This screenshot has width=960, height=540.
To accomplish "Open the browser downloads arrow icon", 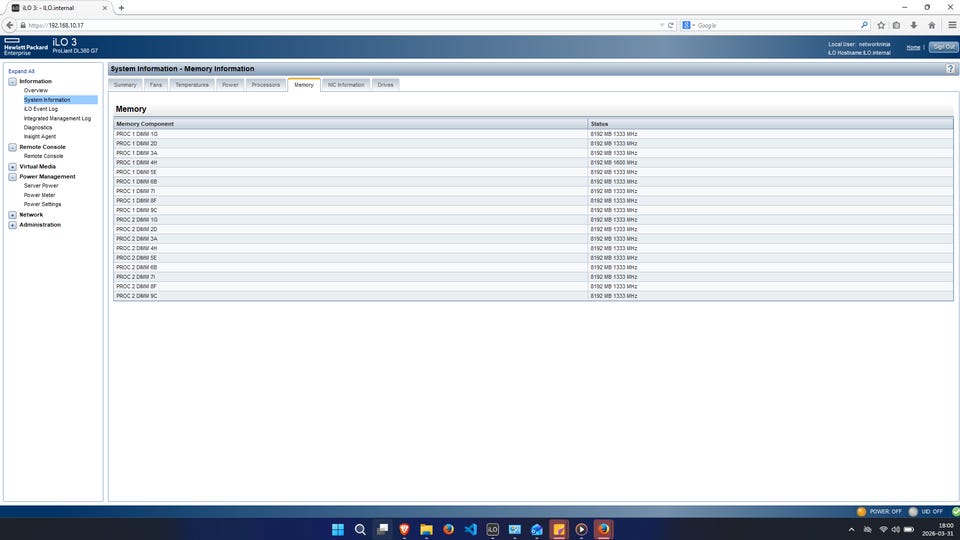I will click(913, 25).
